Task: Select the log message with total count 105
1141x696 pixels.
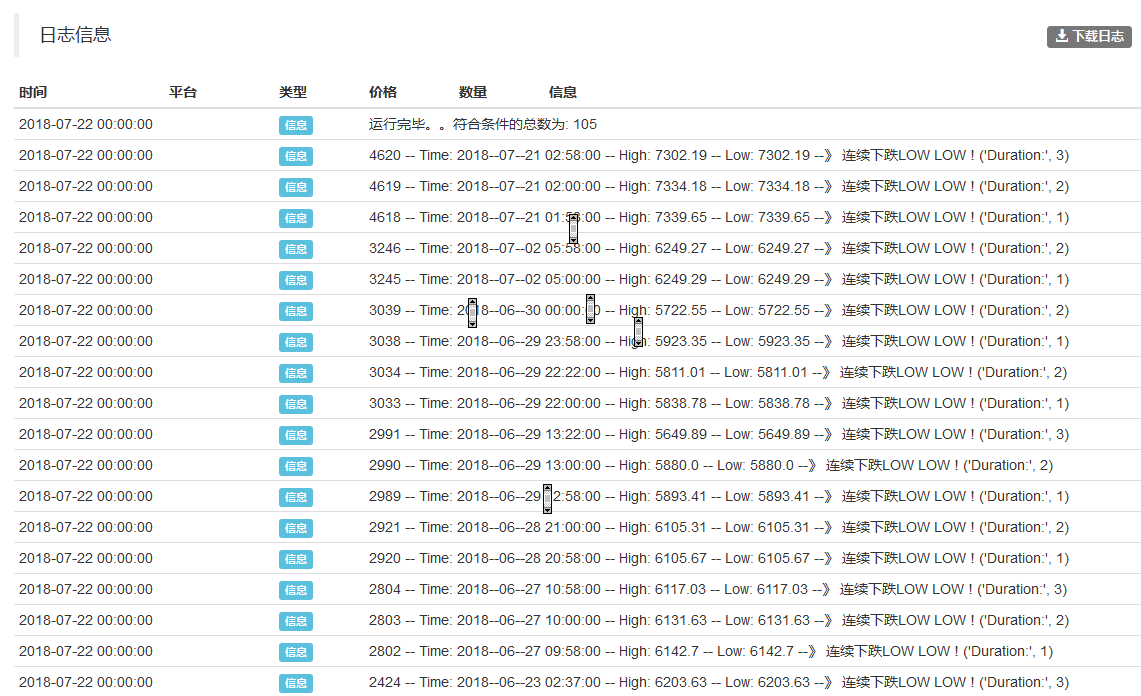Action: click(483, 125)
